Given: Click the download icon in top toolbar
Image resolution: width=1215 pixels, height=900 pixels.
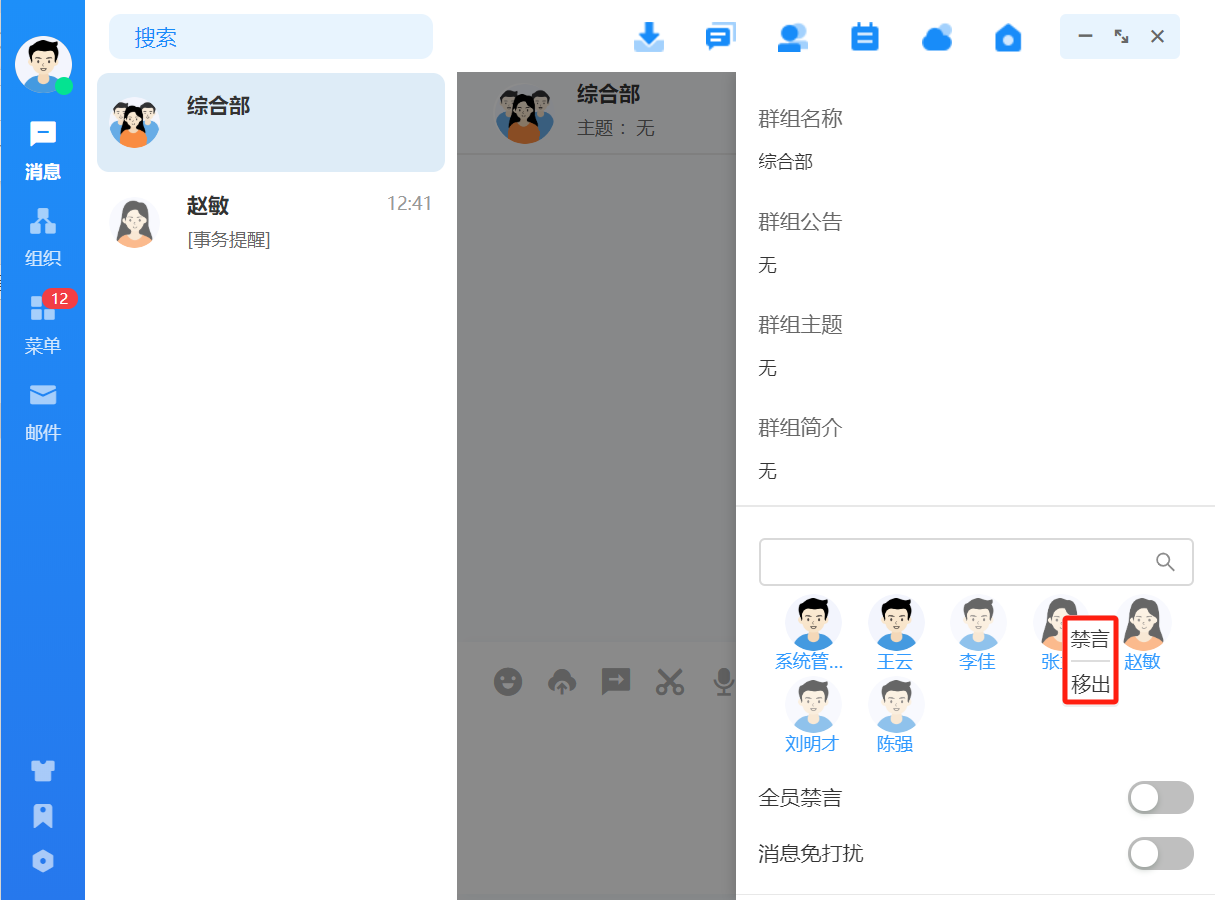Looking at the screenshot, I should tap(649, 37).
